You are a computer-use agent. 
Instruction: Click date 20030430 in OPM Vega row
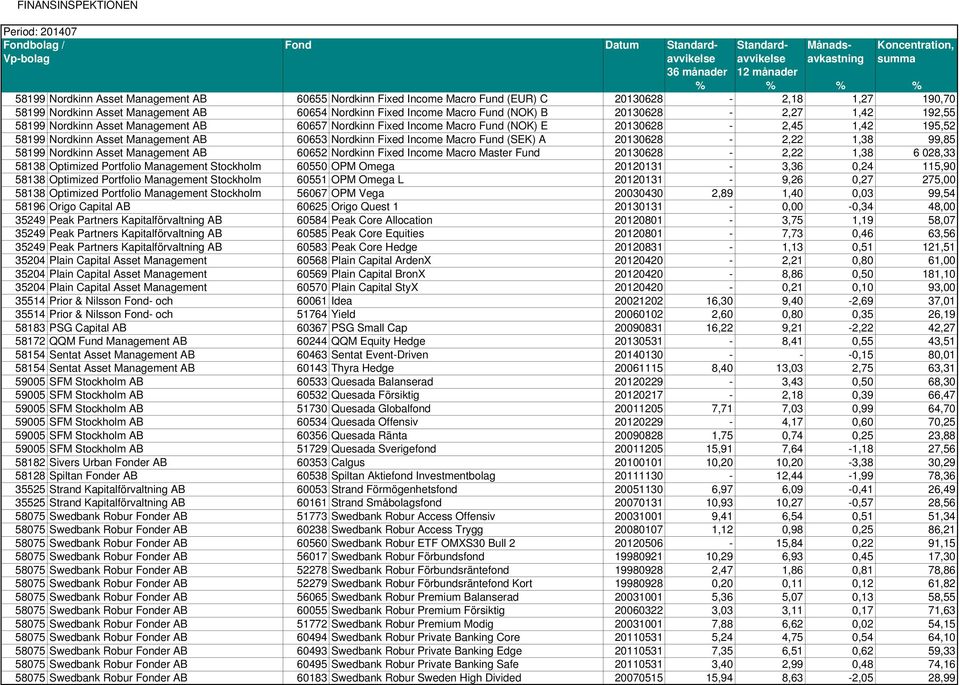coord(638,193)
